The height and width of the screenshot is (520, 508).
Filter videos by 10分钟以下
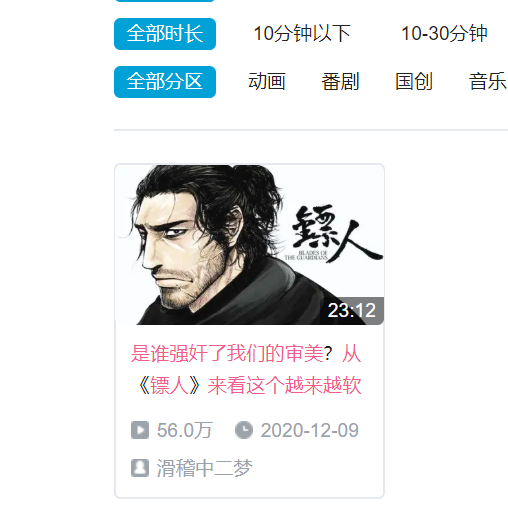[x=302, y=34]
